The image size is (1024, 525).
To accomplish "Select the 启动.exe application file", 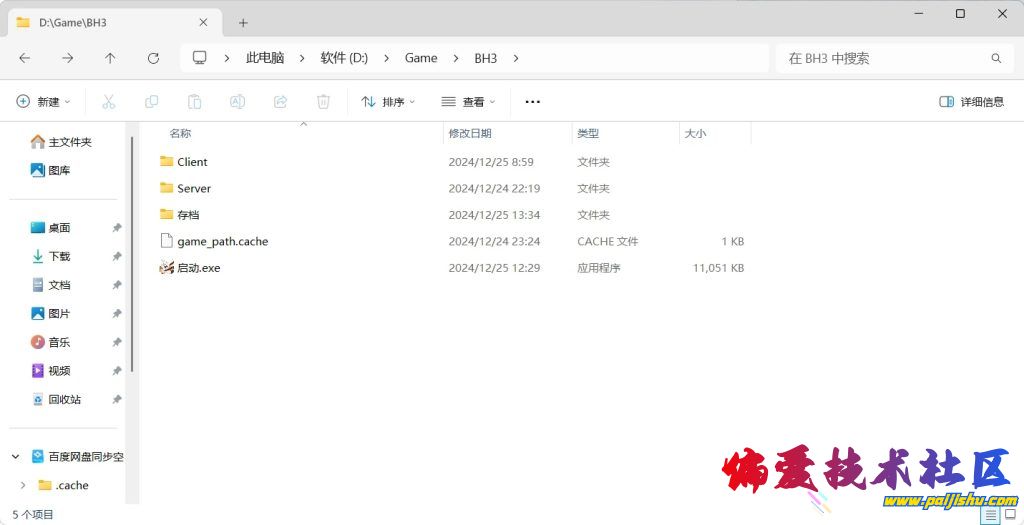I will pyautogui.click(x=198, y=268).
